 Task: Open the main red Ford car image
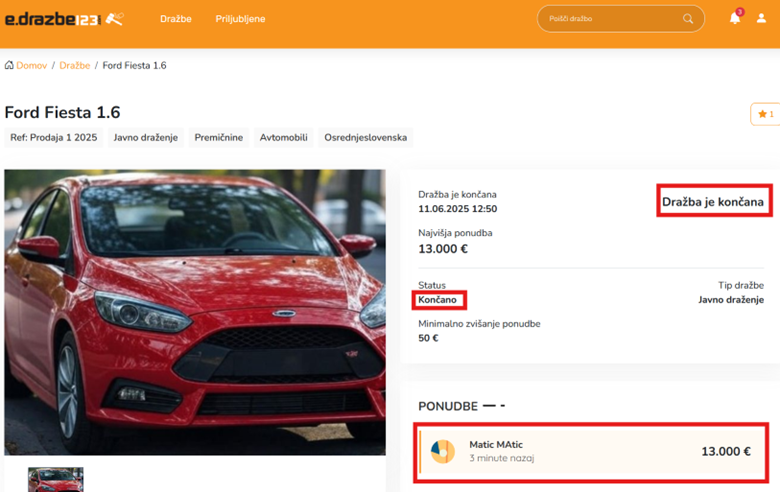pos(195,312)
